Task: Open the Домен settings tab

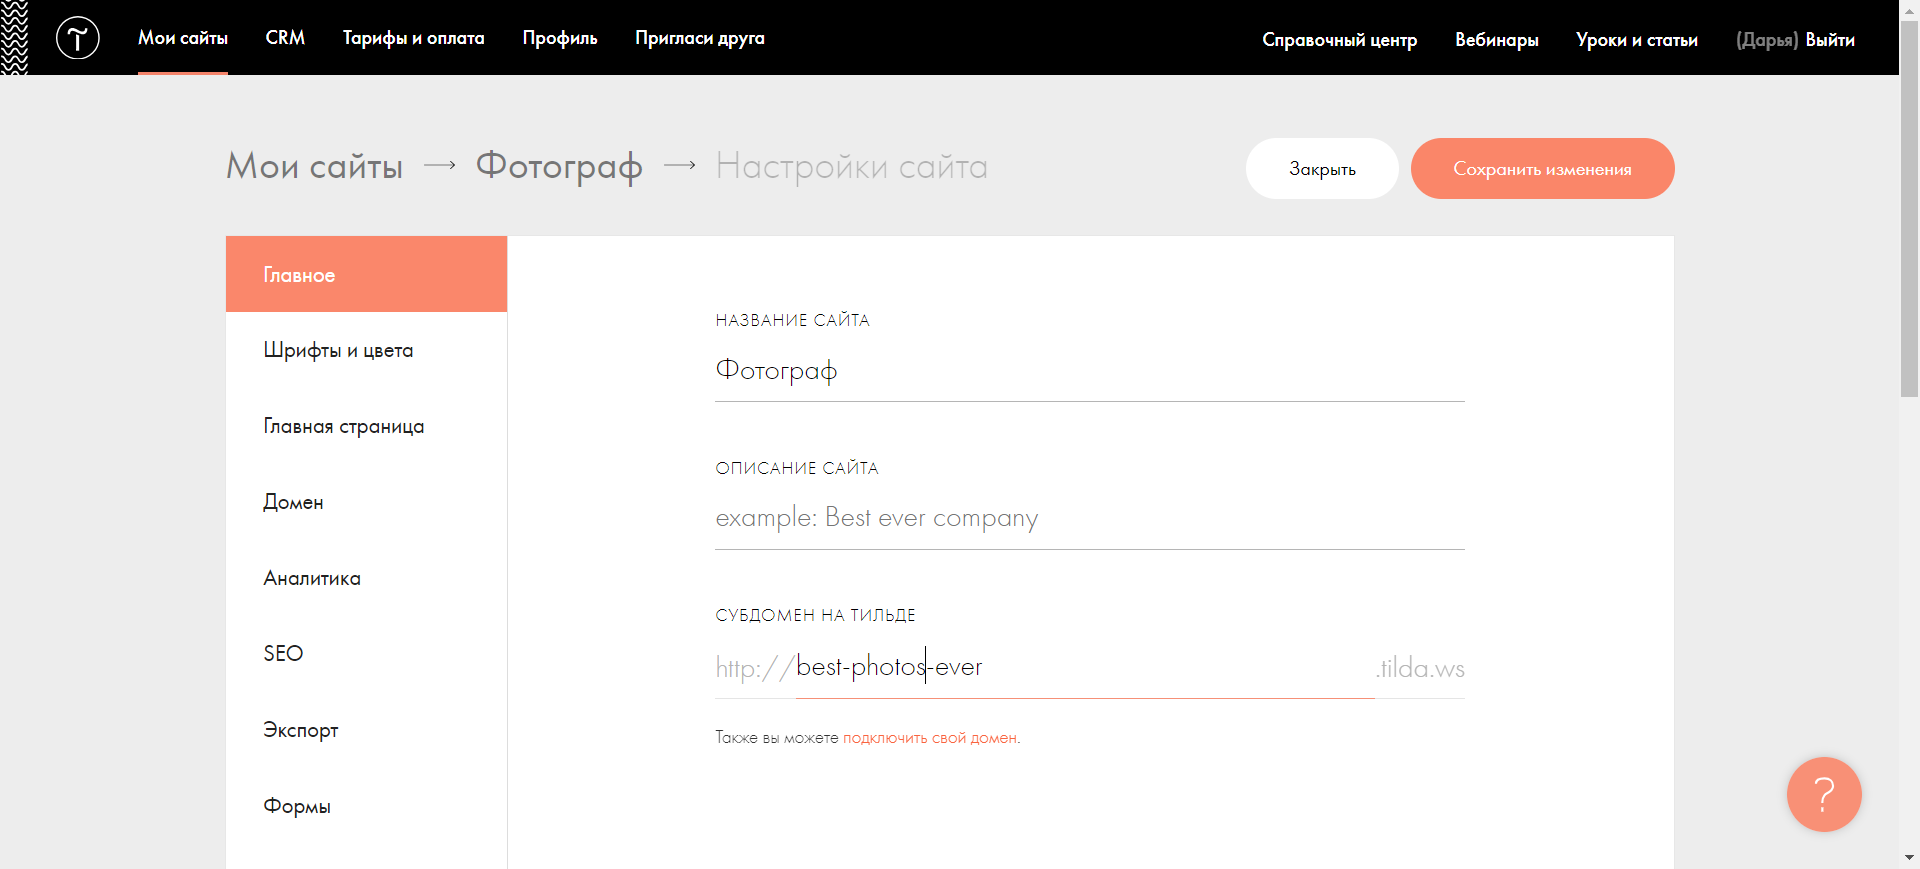Action: tap(293, 502)
